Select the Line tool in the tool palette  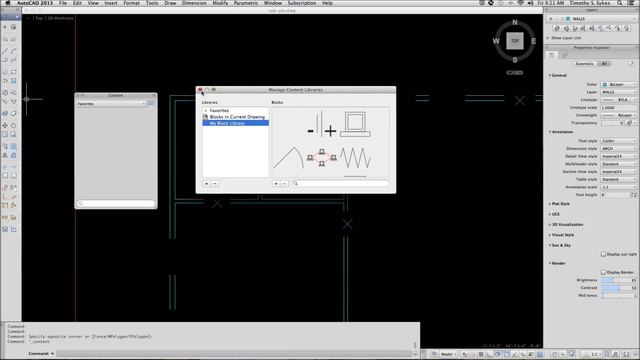[5, 51]
